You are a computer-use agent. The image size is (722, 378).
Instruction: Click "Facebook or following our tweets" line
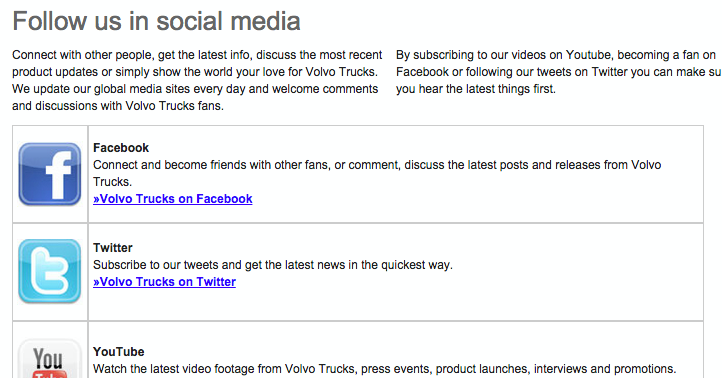coord(559,72)
